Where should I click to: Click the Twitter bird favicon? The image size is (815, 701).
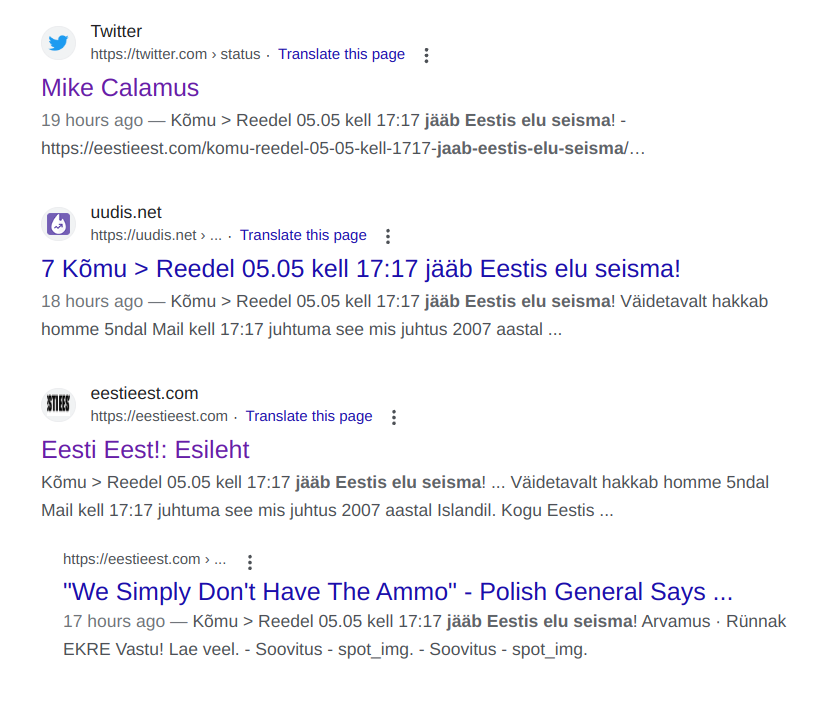58,43
